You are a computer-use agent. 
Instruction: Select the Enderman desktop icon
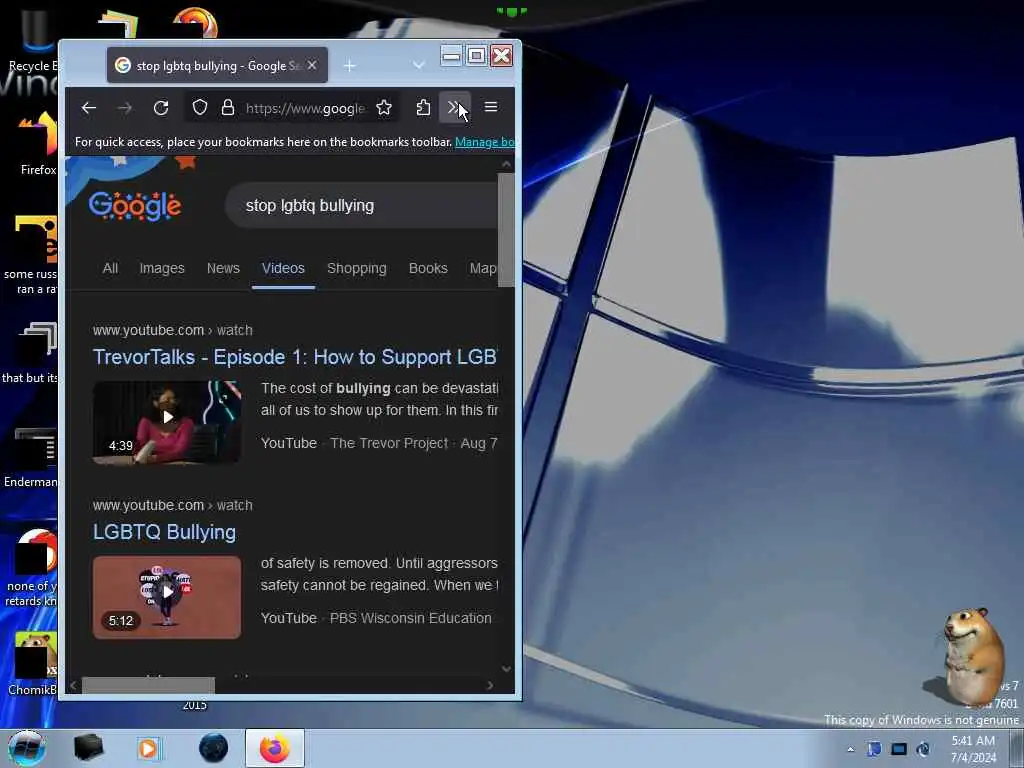[x=31, y=457]
